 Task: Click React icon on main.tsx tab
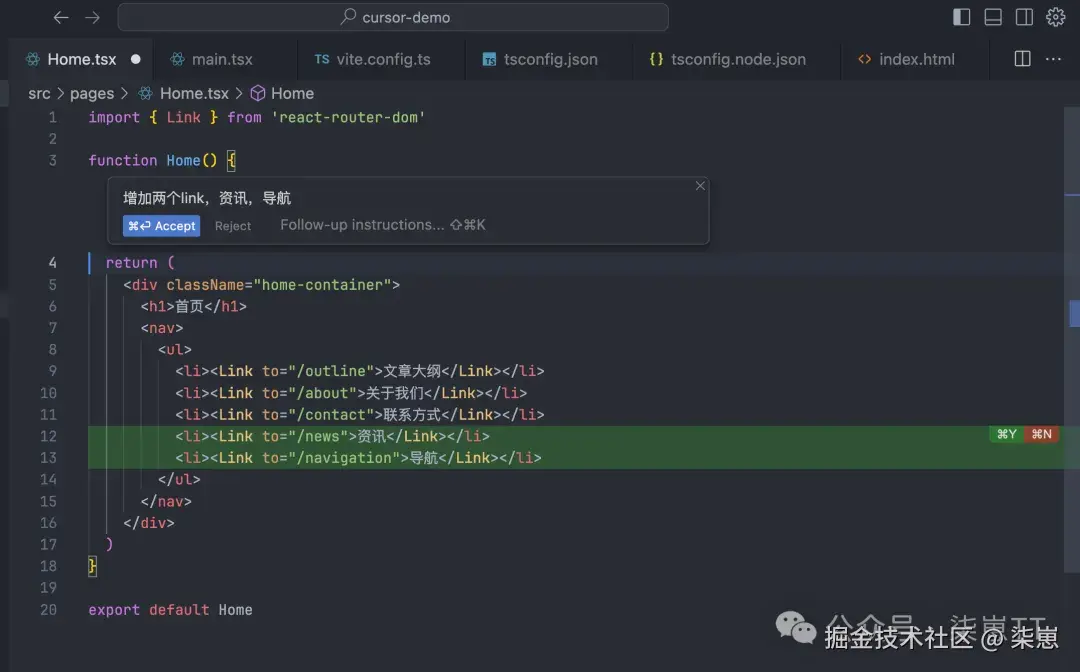[178, 59]
